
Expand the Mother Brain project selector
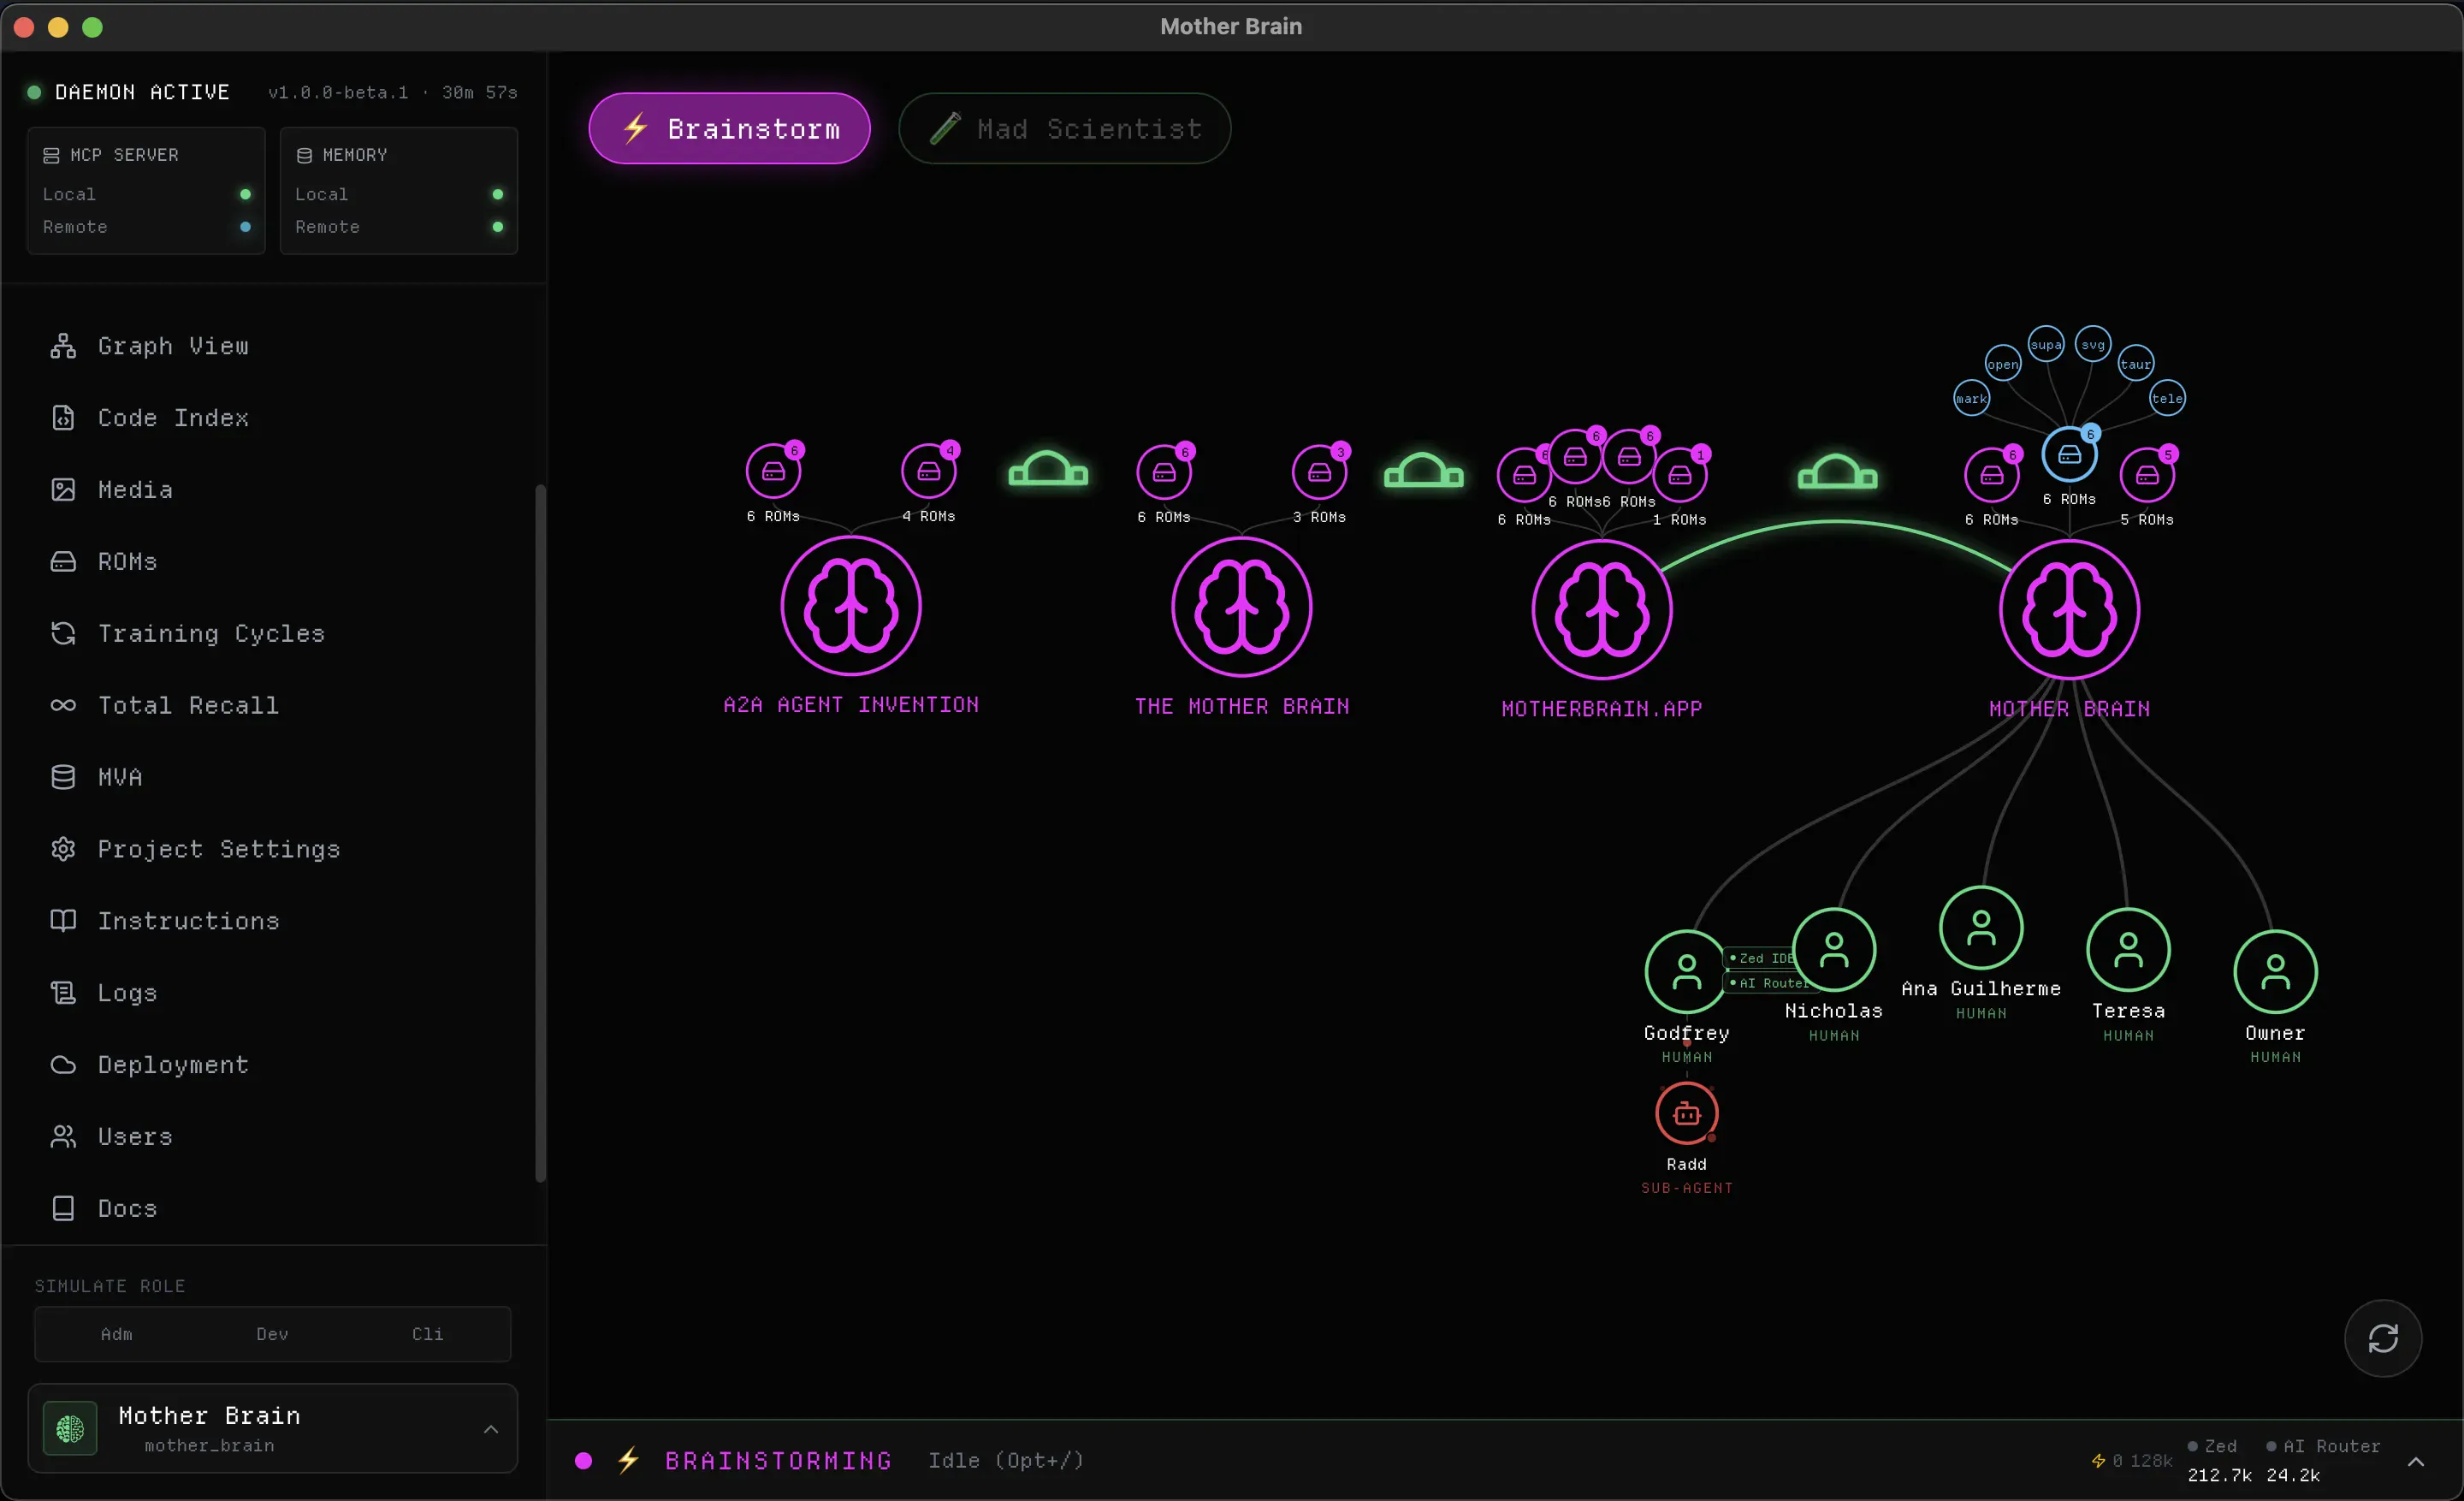(272, 1429)
